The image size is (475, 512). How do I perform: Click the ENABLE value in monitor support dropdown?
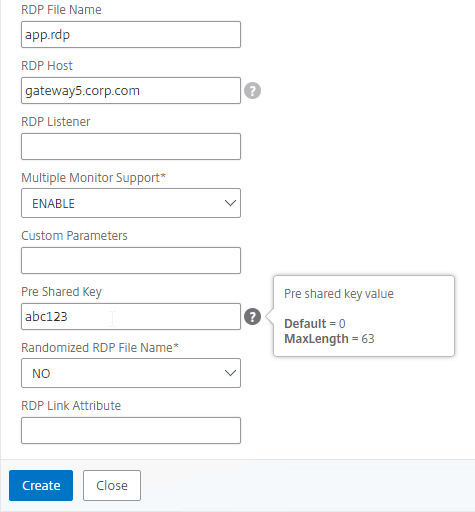(x=53, y=203)
